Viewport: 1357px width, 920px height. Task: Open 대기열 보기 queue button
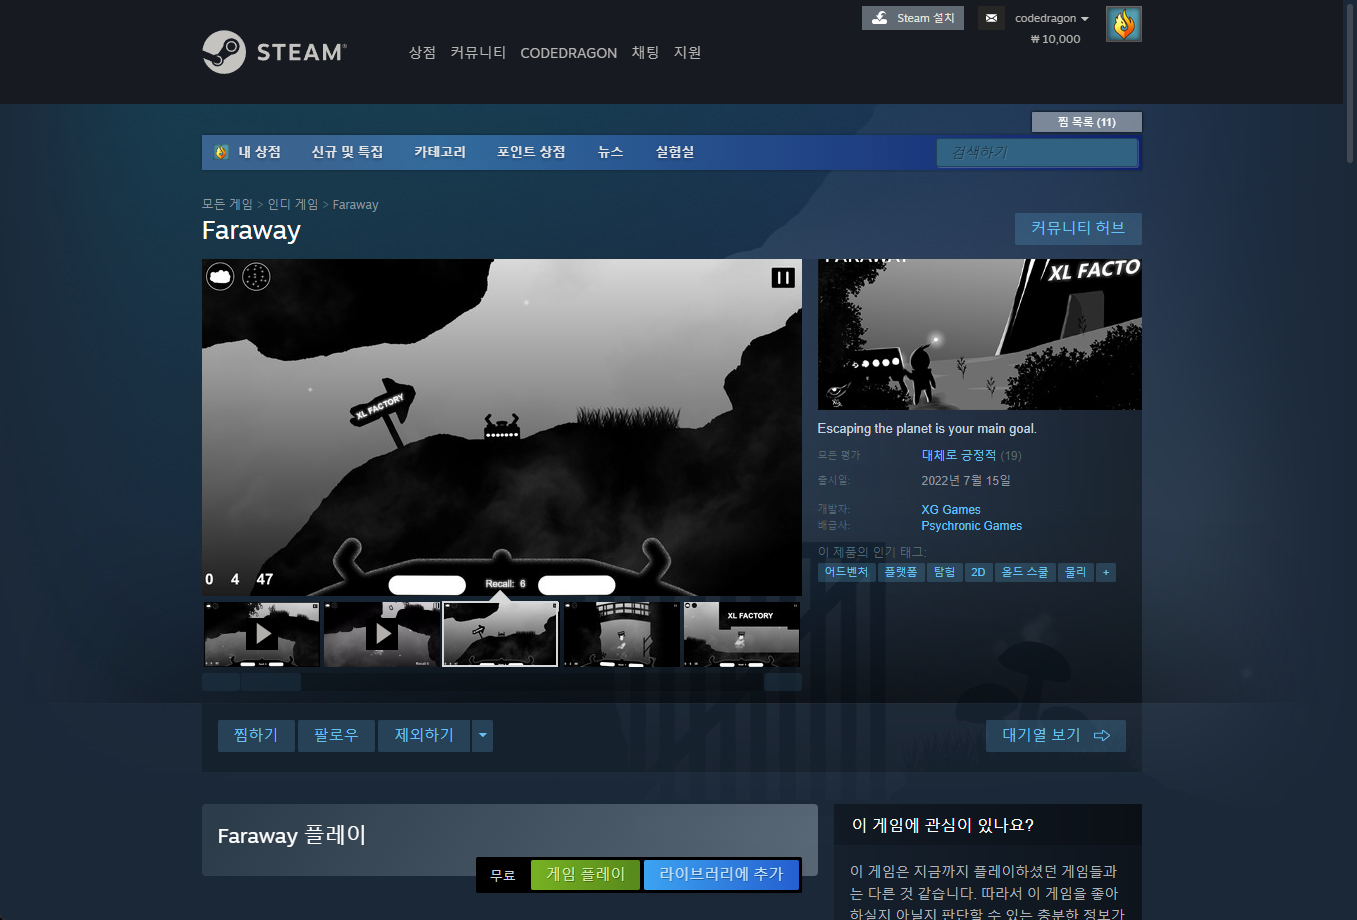[x=1056, y=735]
